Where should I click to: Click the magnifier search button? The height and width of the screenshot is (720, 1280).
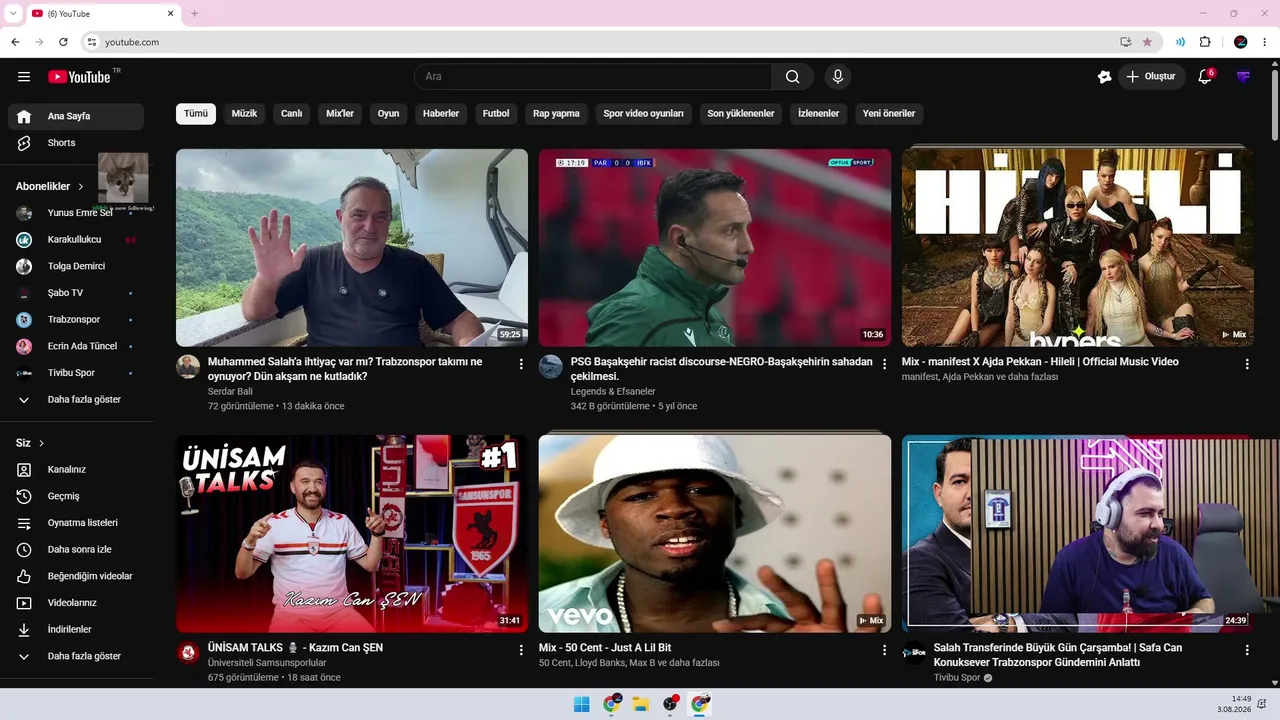pyautogui.click(x=792, y=77)
